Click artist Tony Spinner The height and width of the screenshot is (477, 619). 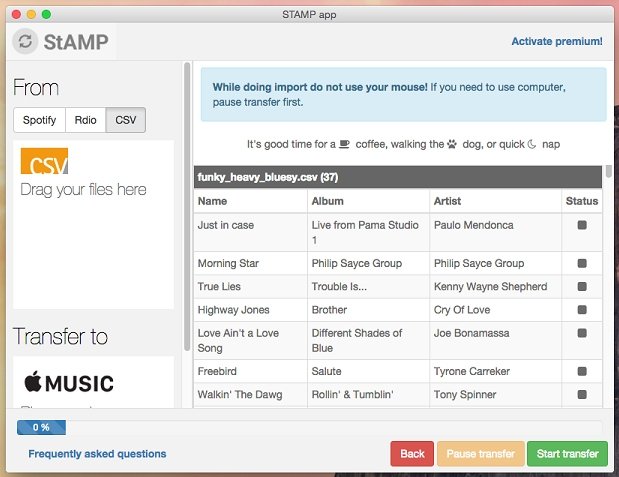[x=465, y=394]
